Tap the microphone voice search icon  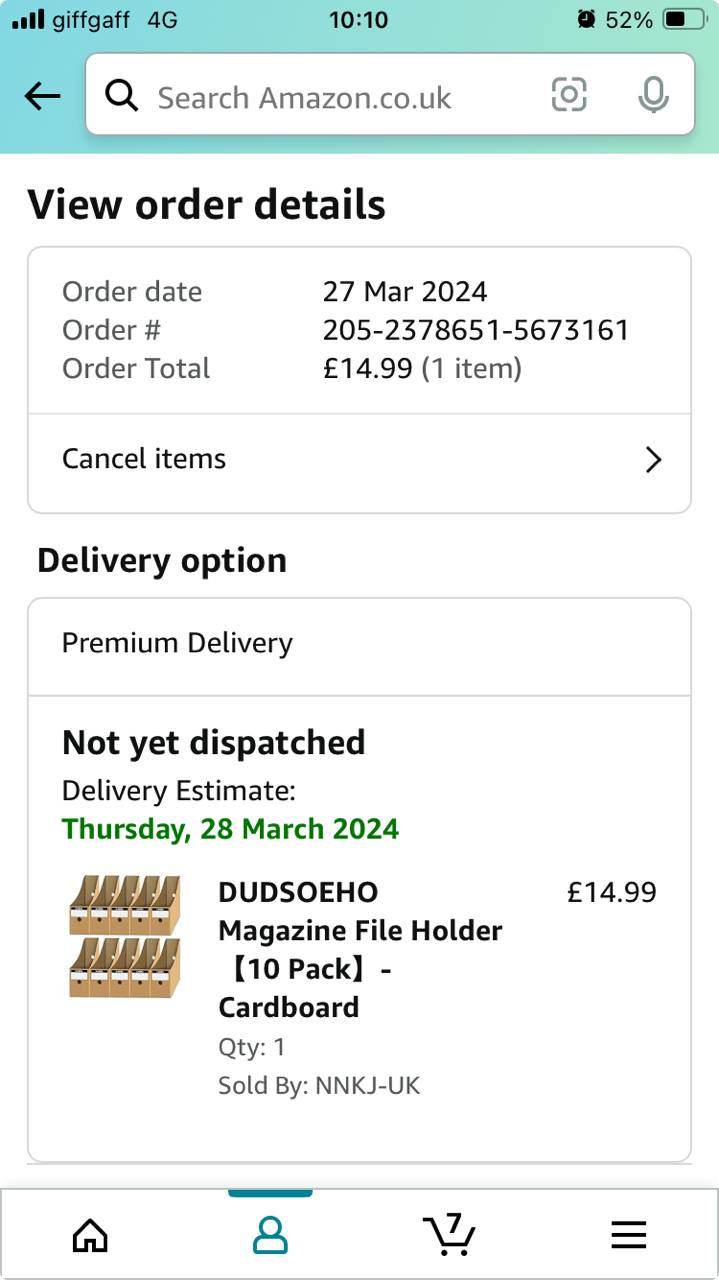click(653, 95)
